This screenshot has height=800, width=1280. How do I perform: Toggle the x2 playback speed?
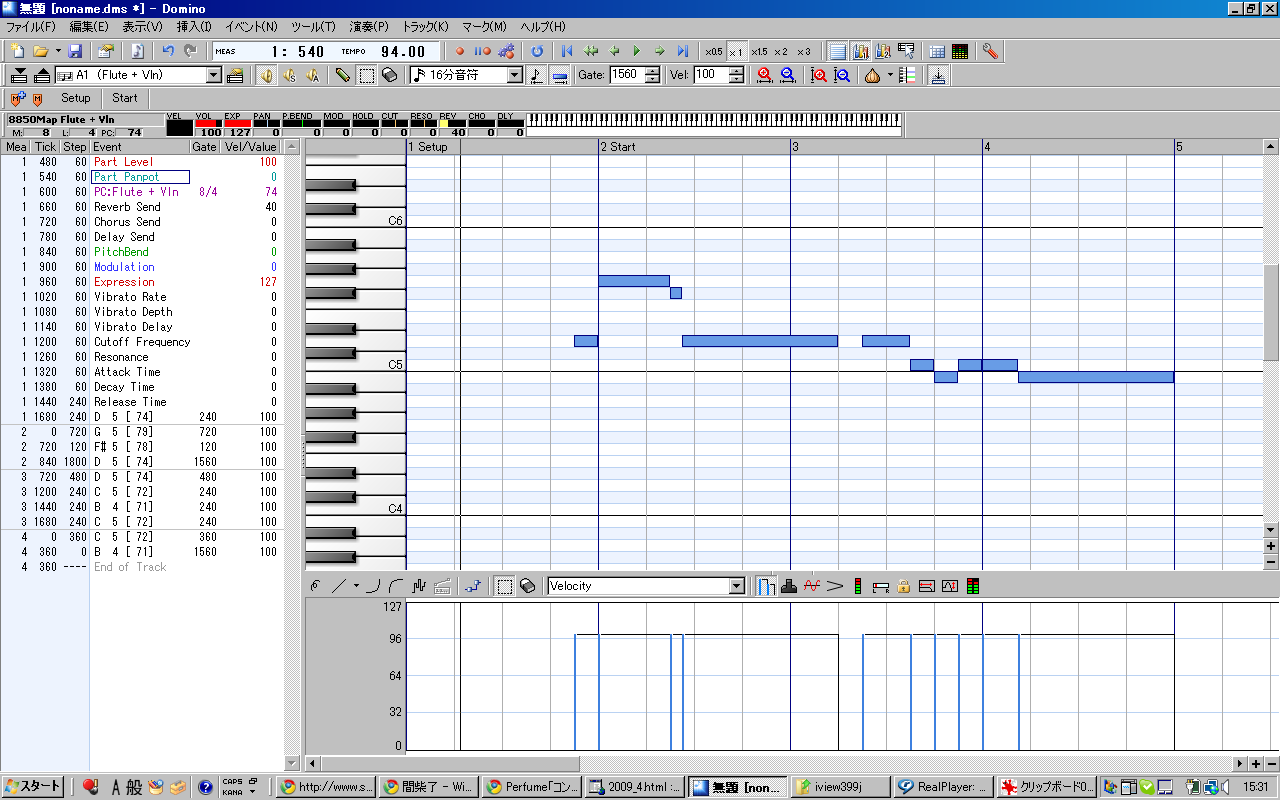780,51
